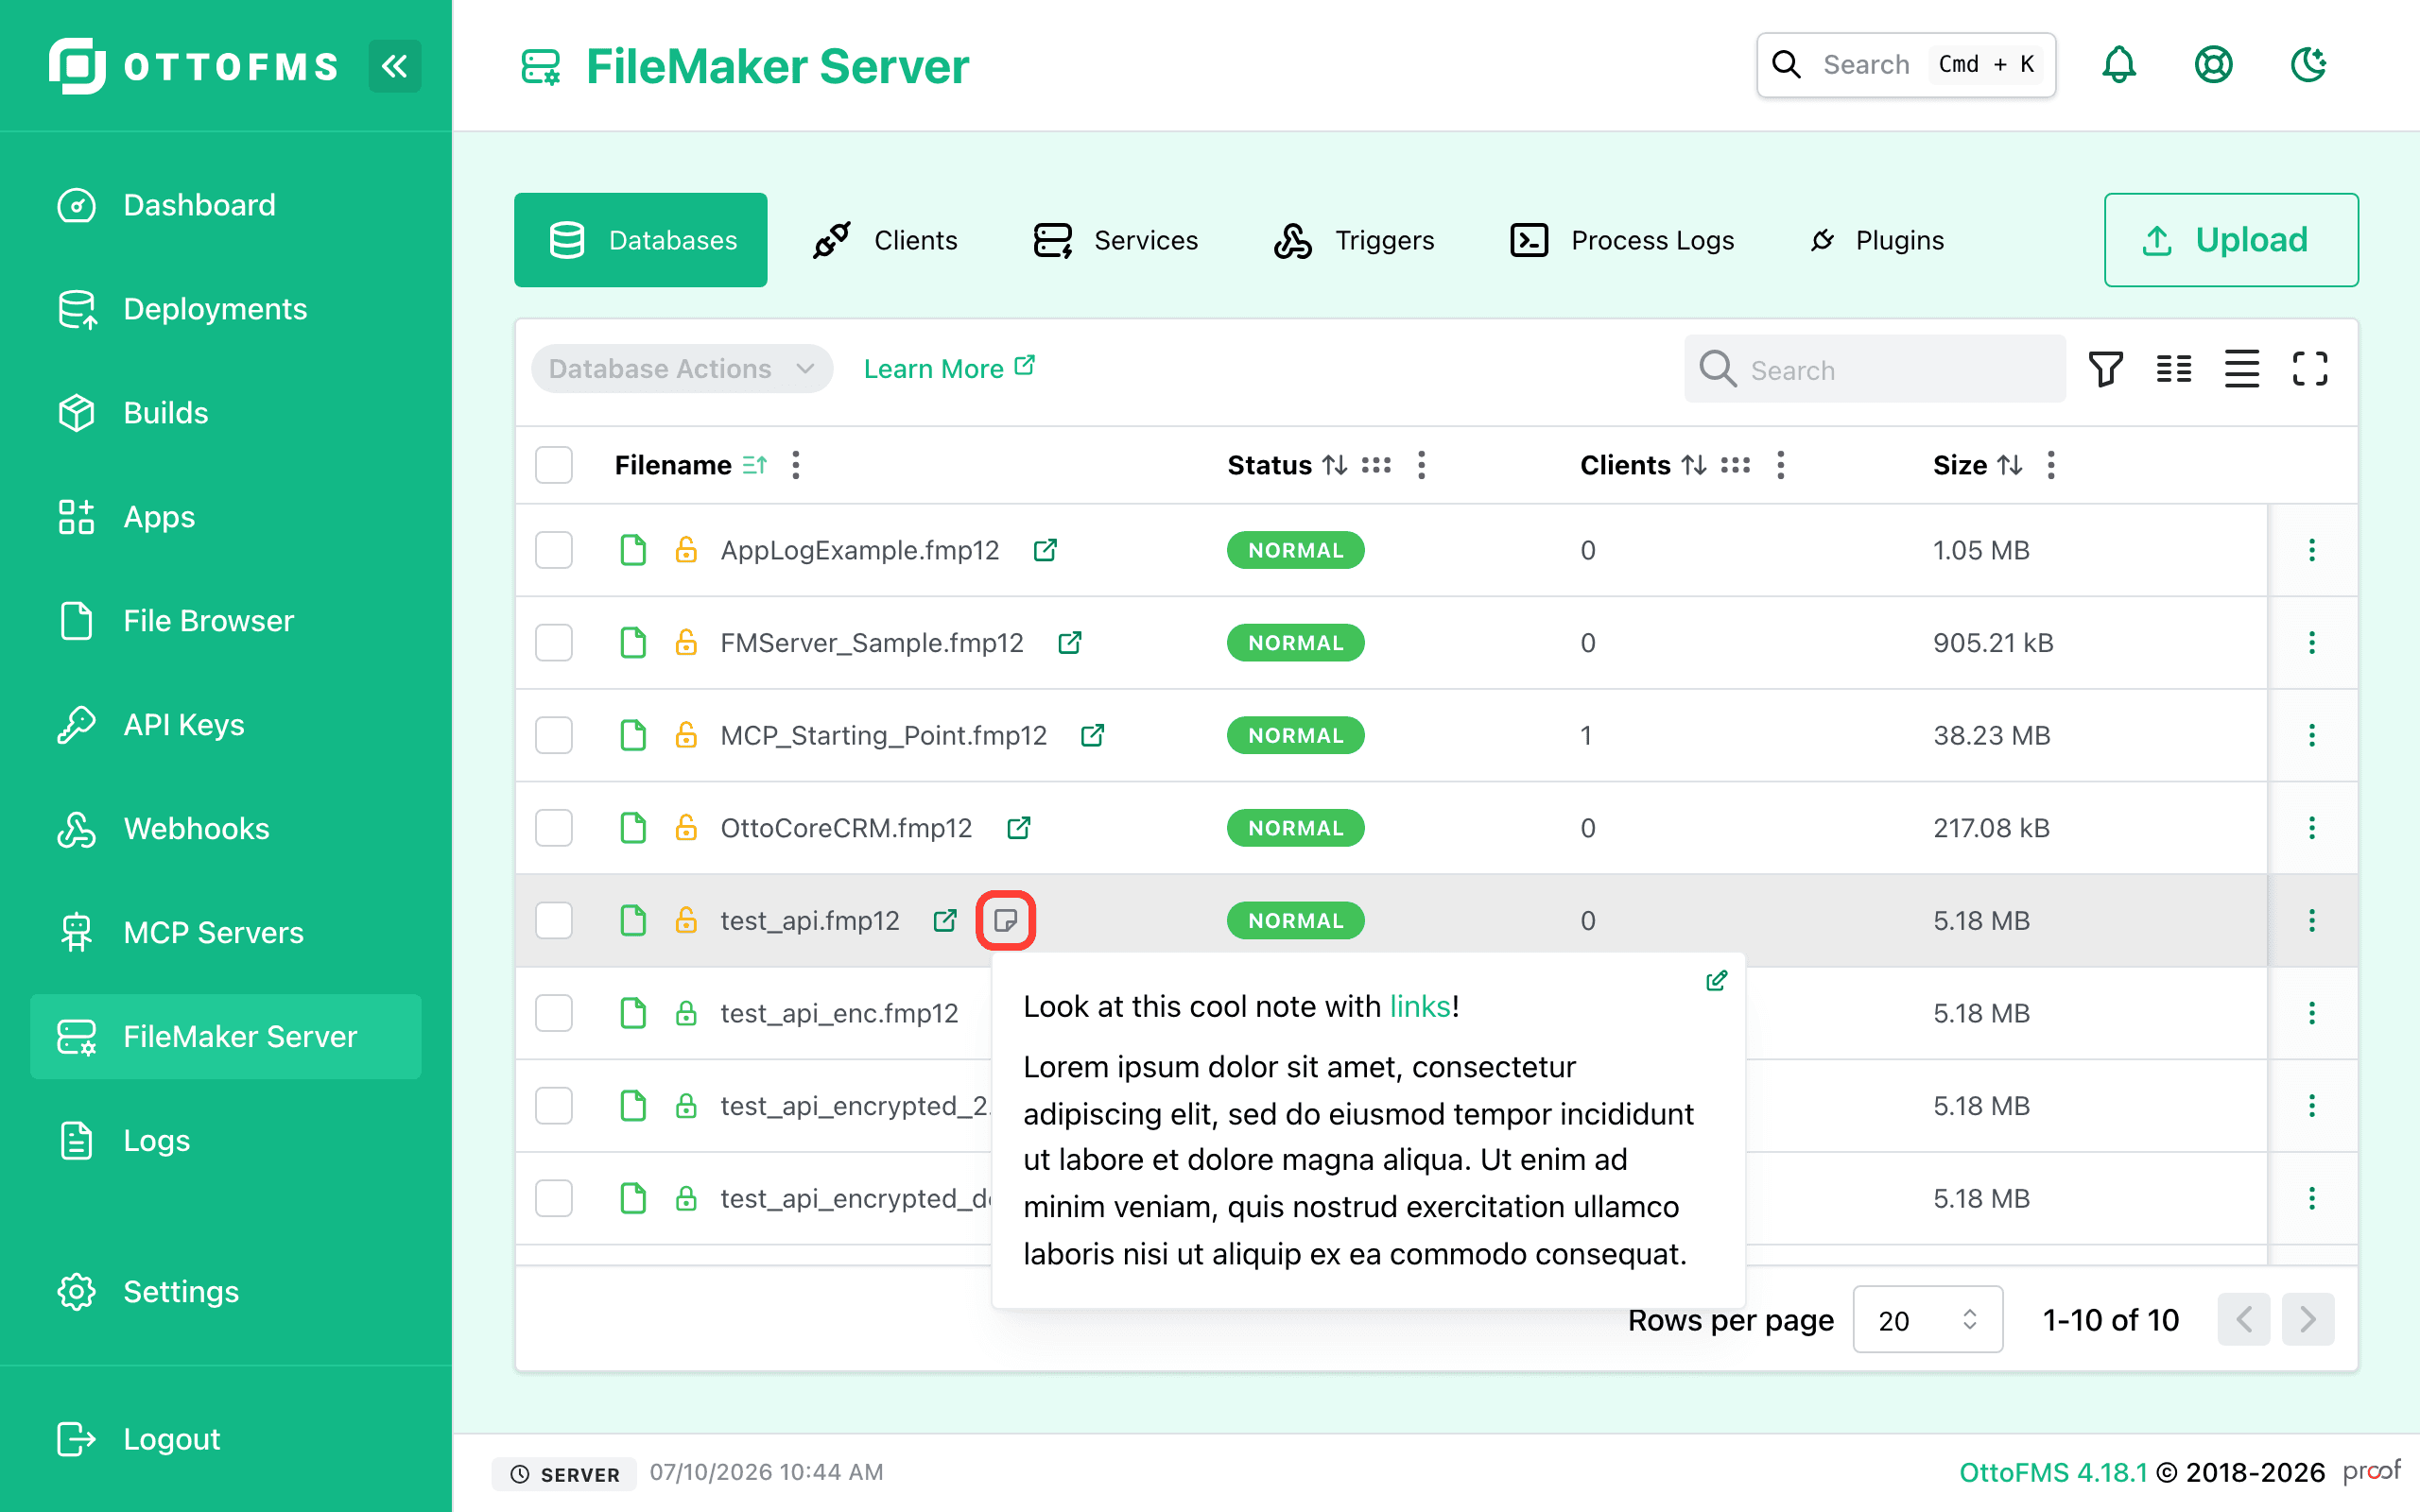Check the AppLogExample.fmp12 row checkbox

click(x=553, y=550)
